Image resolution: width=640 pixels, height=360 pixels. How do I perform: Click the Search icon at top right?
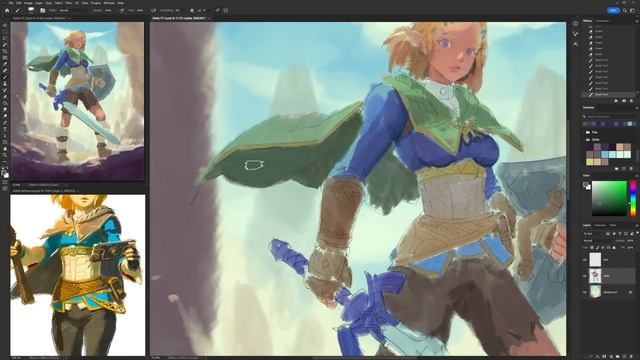(625, 10)
